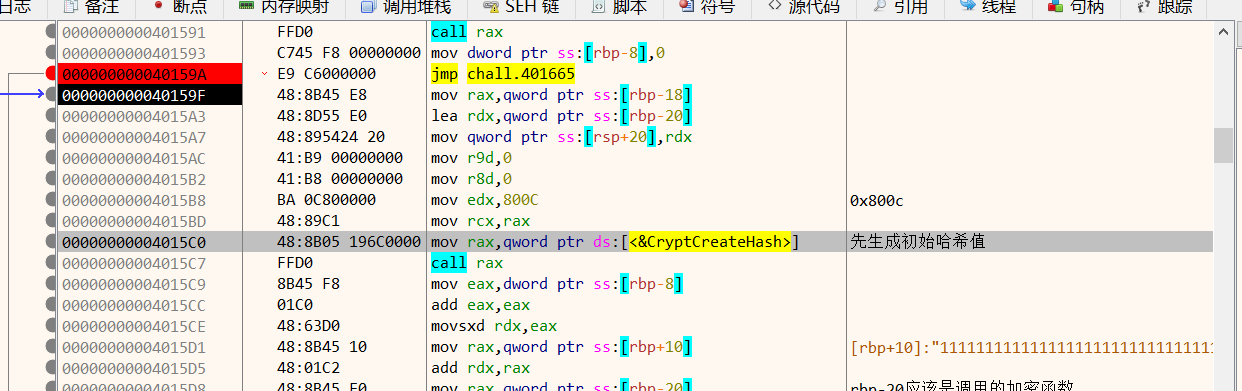Viewport: 1242px width, 391px height.
Task: Click the call rax instruction at 401591
Action: pos(467,32)
